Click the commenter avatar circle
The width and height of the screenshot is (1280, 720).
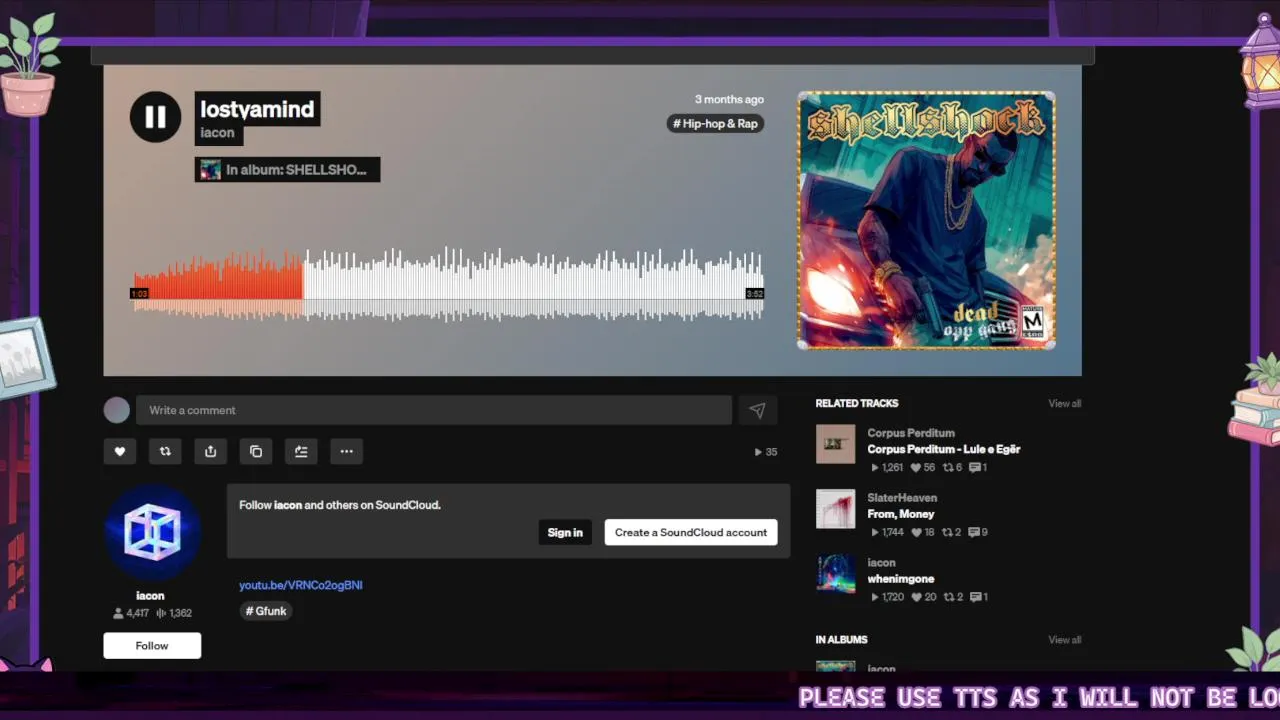pos(117,410)
